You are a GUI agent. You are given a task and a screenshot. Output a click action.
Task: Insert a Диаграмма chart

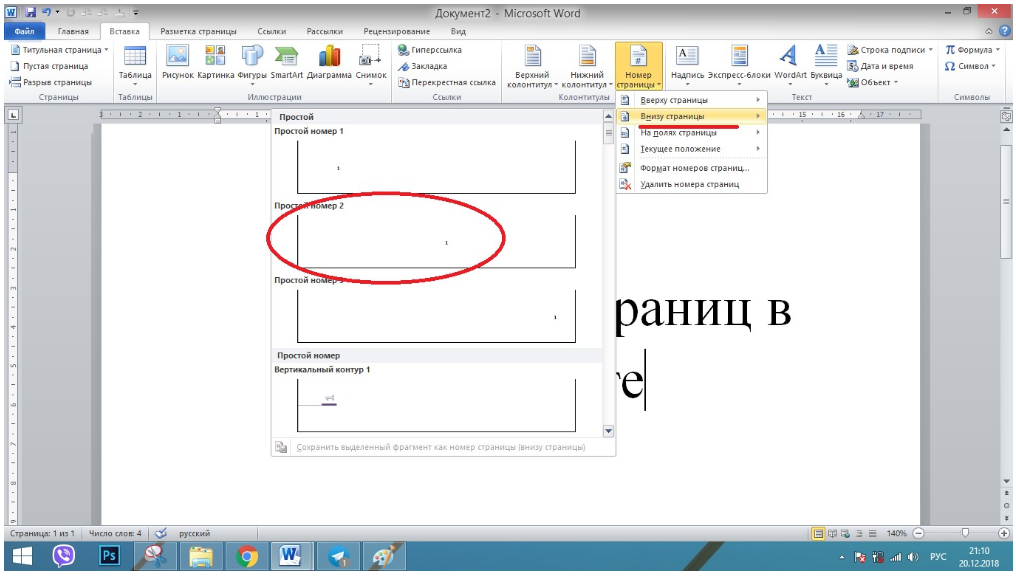[x=329, y=63]
